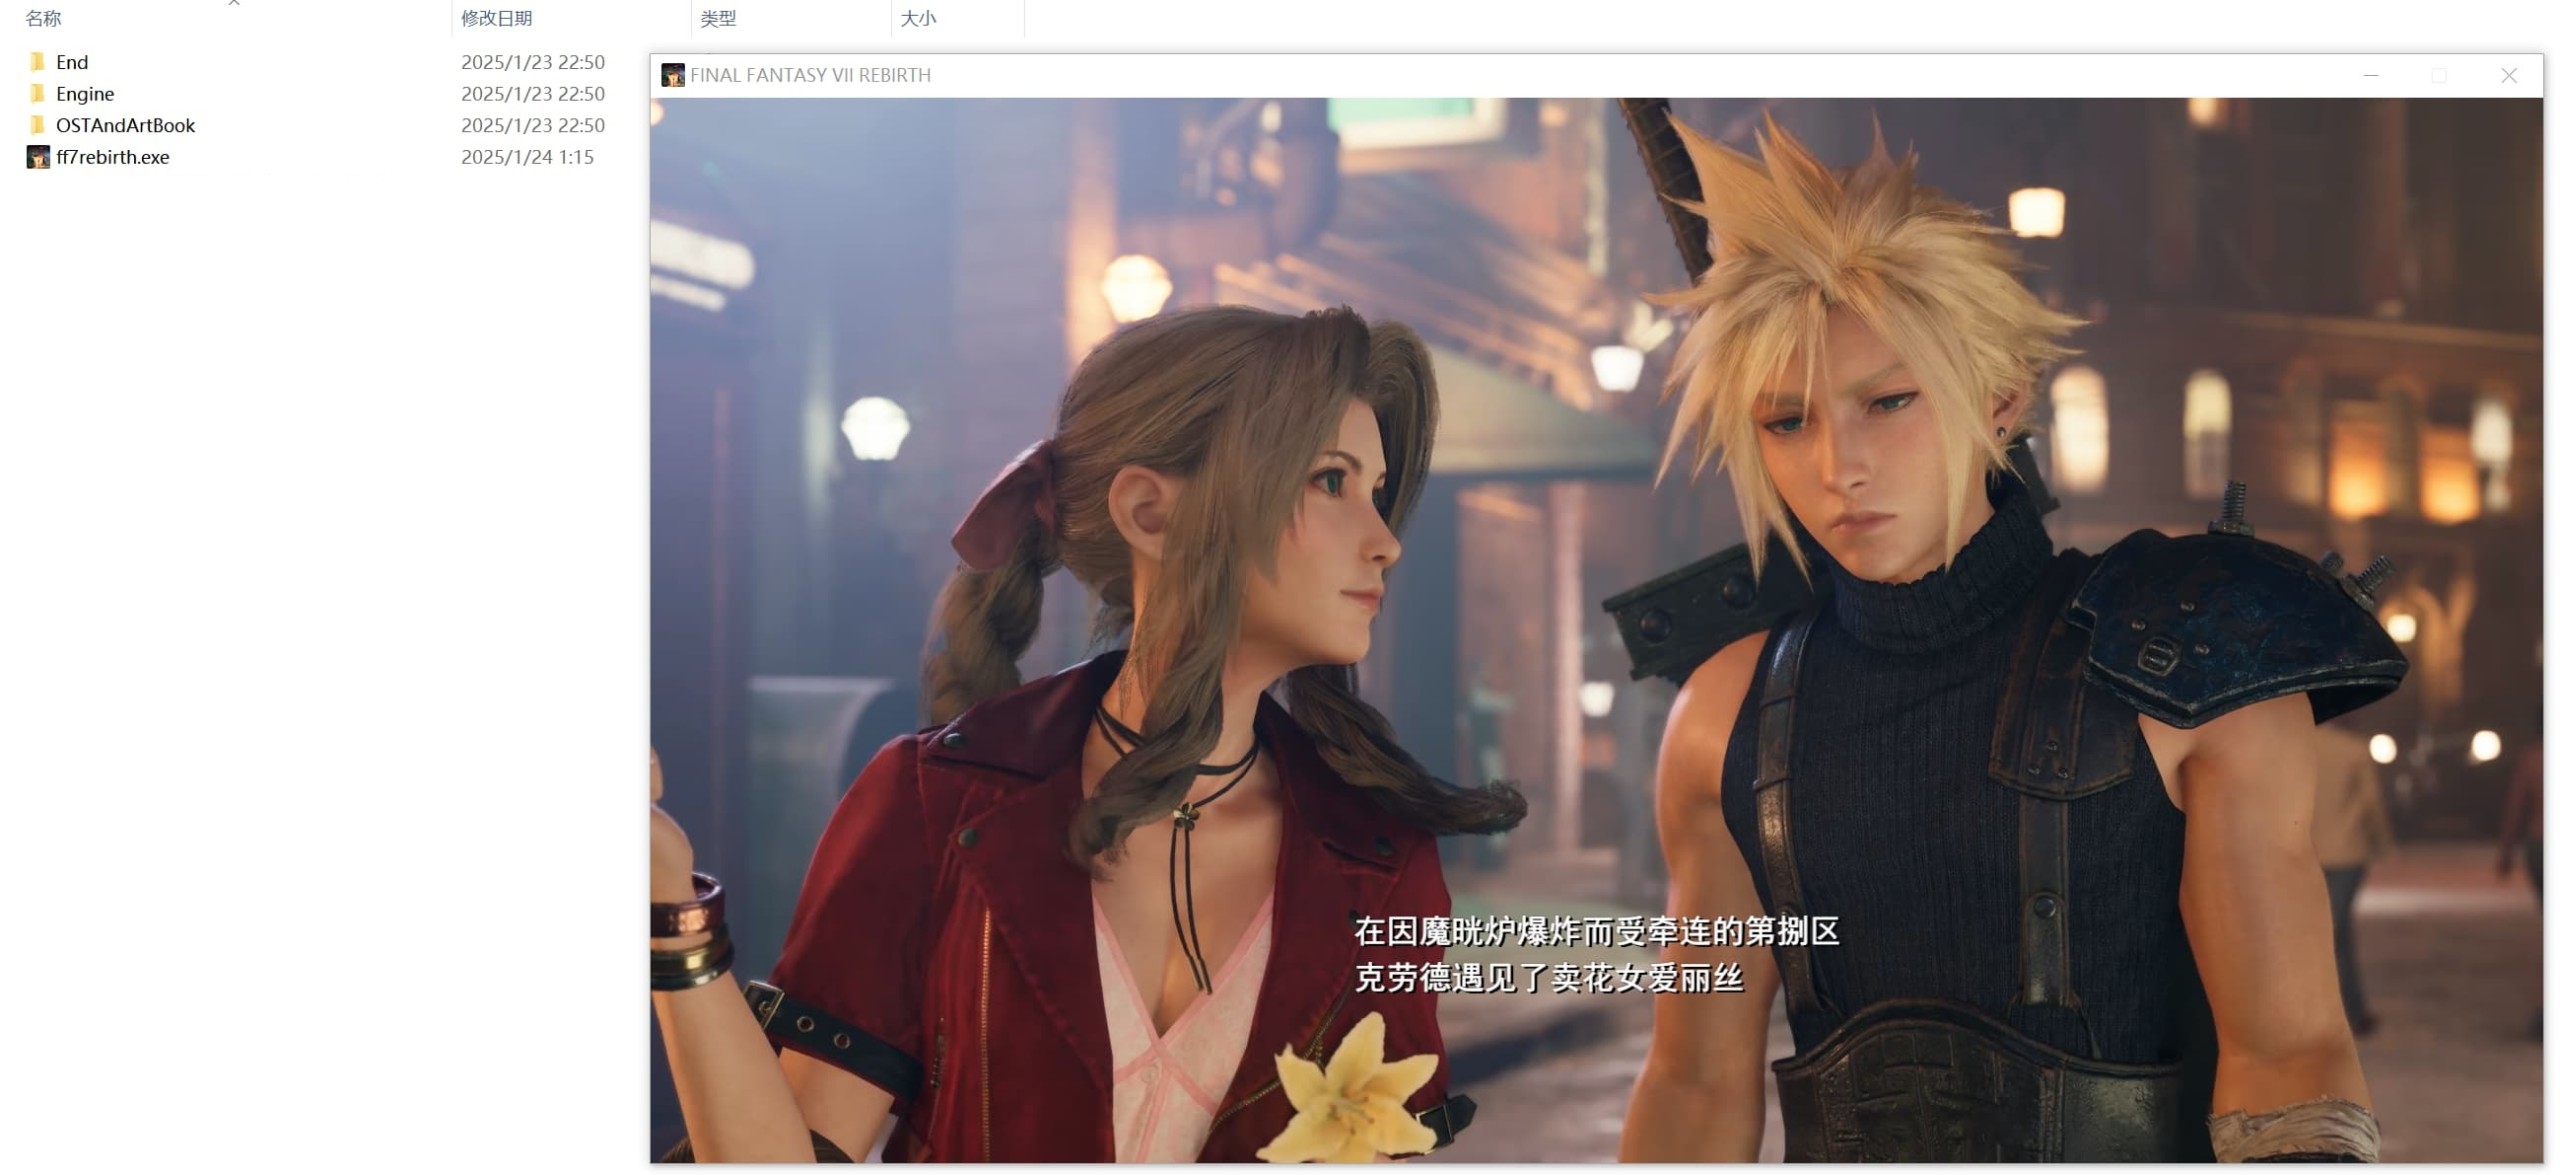Close the FINAL FANTASY VII REBIRTH window
The image size is (2560, 1175).
point(2508,75)
